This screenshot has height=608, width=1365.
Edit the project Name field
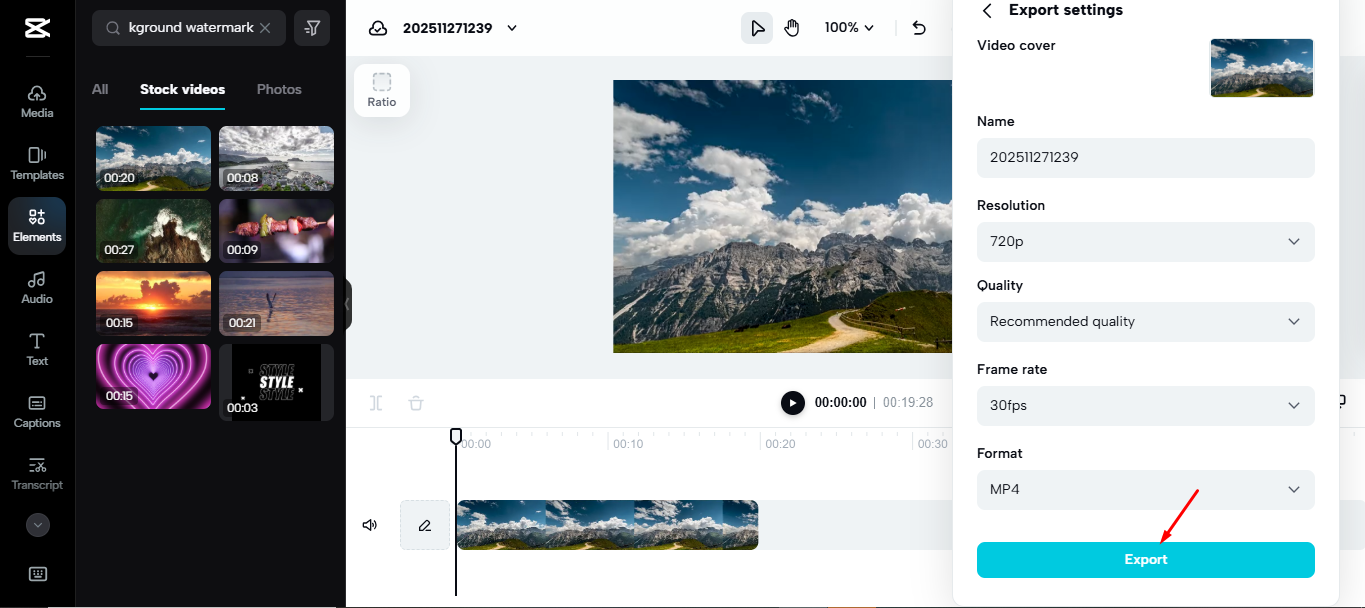point(1145,157)
